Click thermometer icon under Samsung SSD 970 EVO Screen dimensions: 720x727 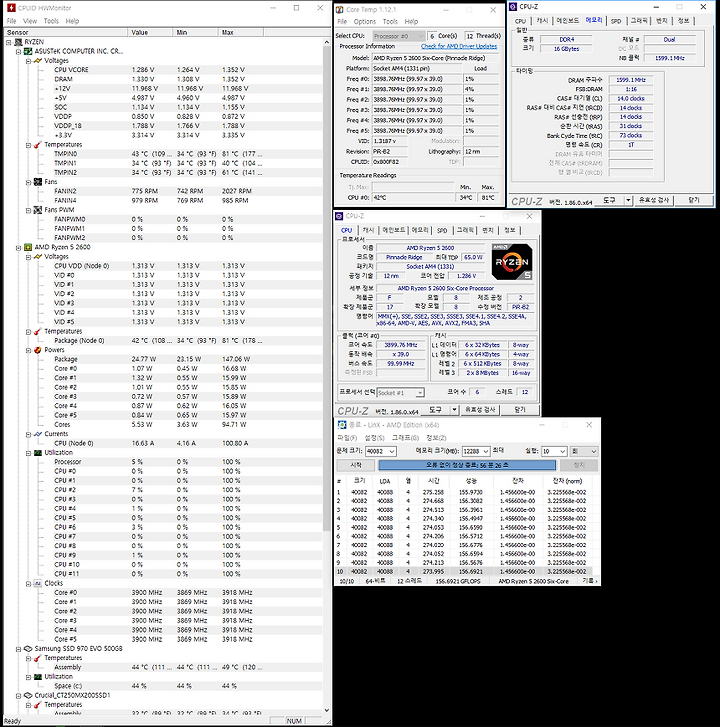[x=38, y=658]
